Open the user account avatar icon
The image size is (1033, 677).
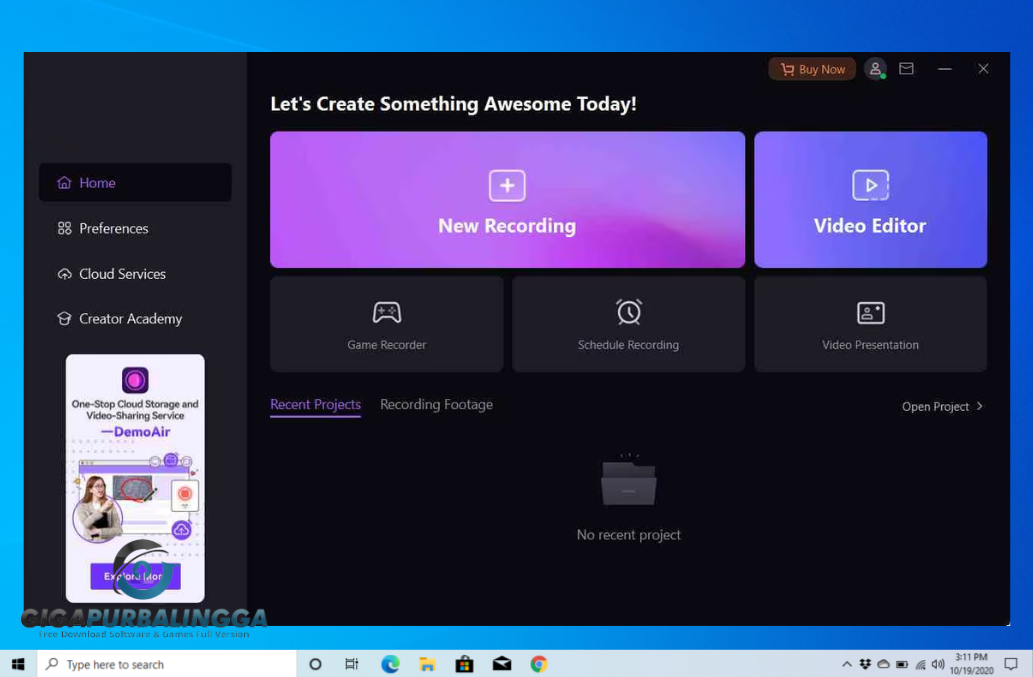[x=875, y=68]
